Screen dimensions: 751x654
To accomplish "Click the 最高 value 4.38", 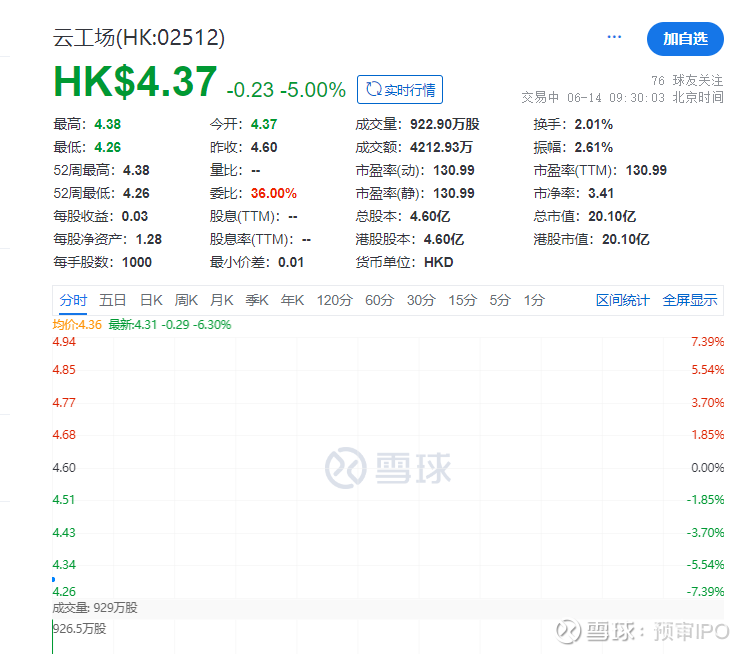I will point(107,125).
